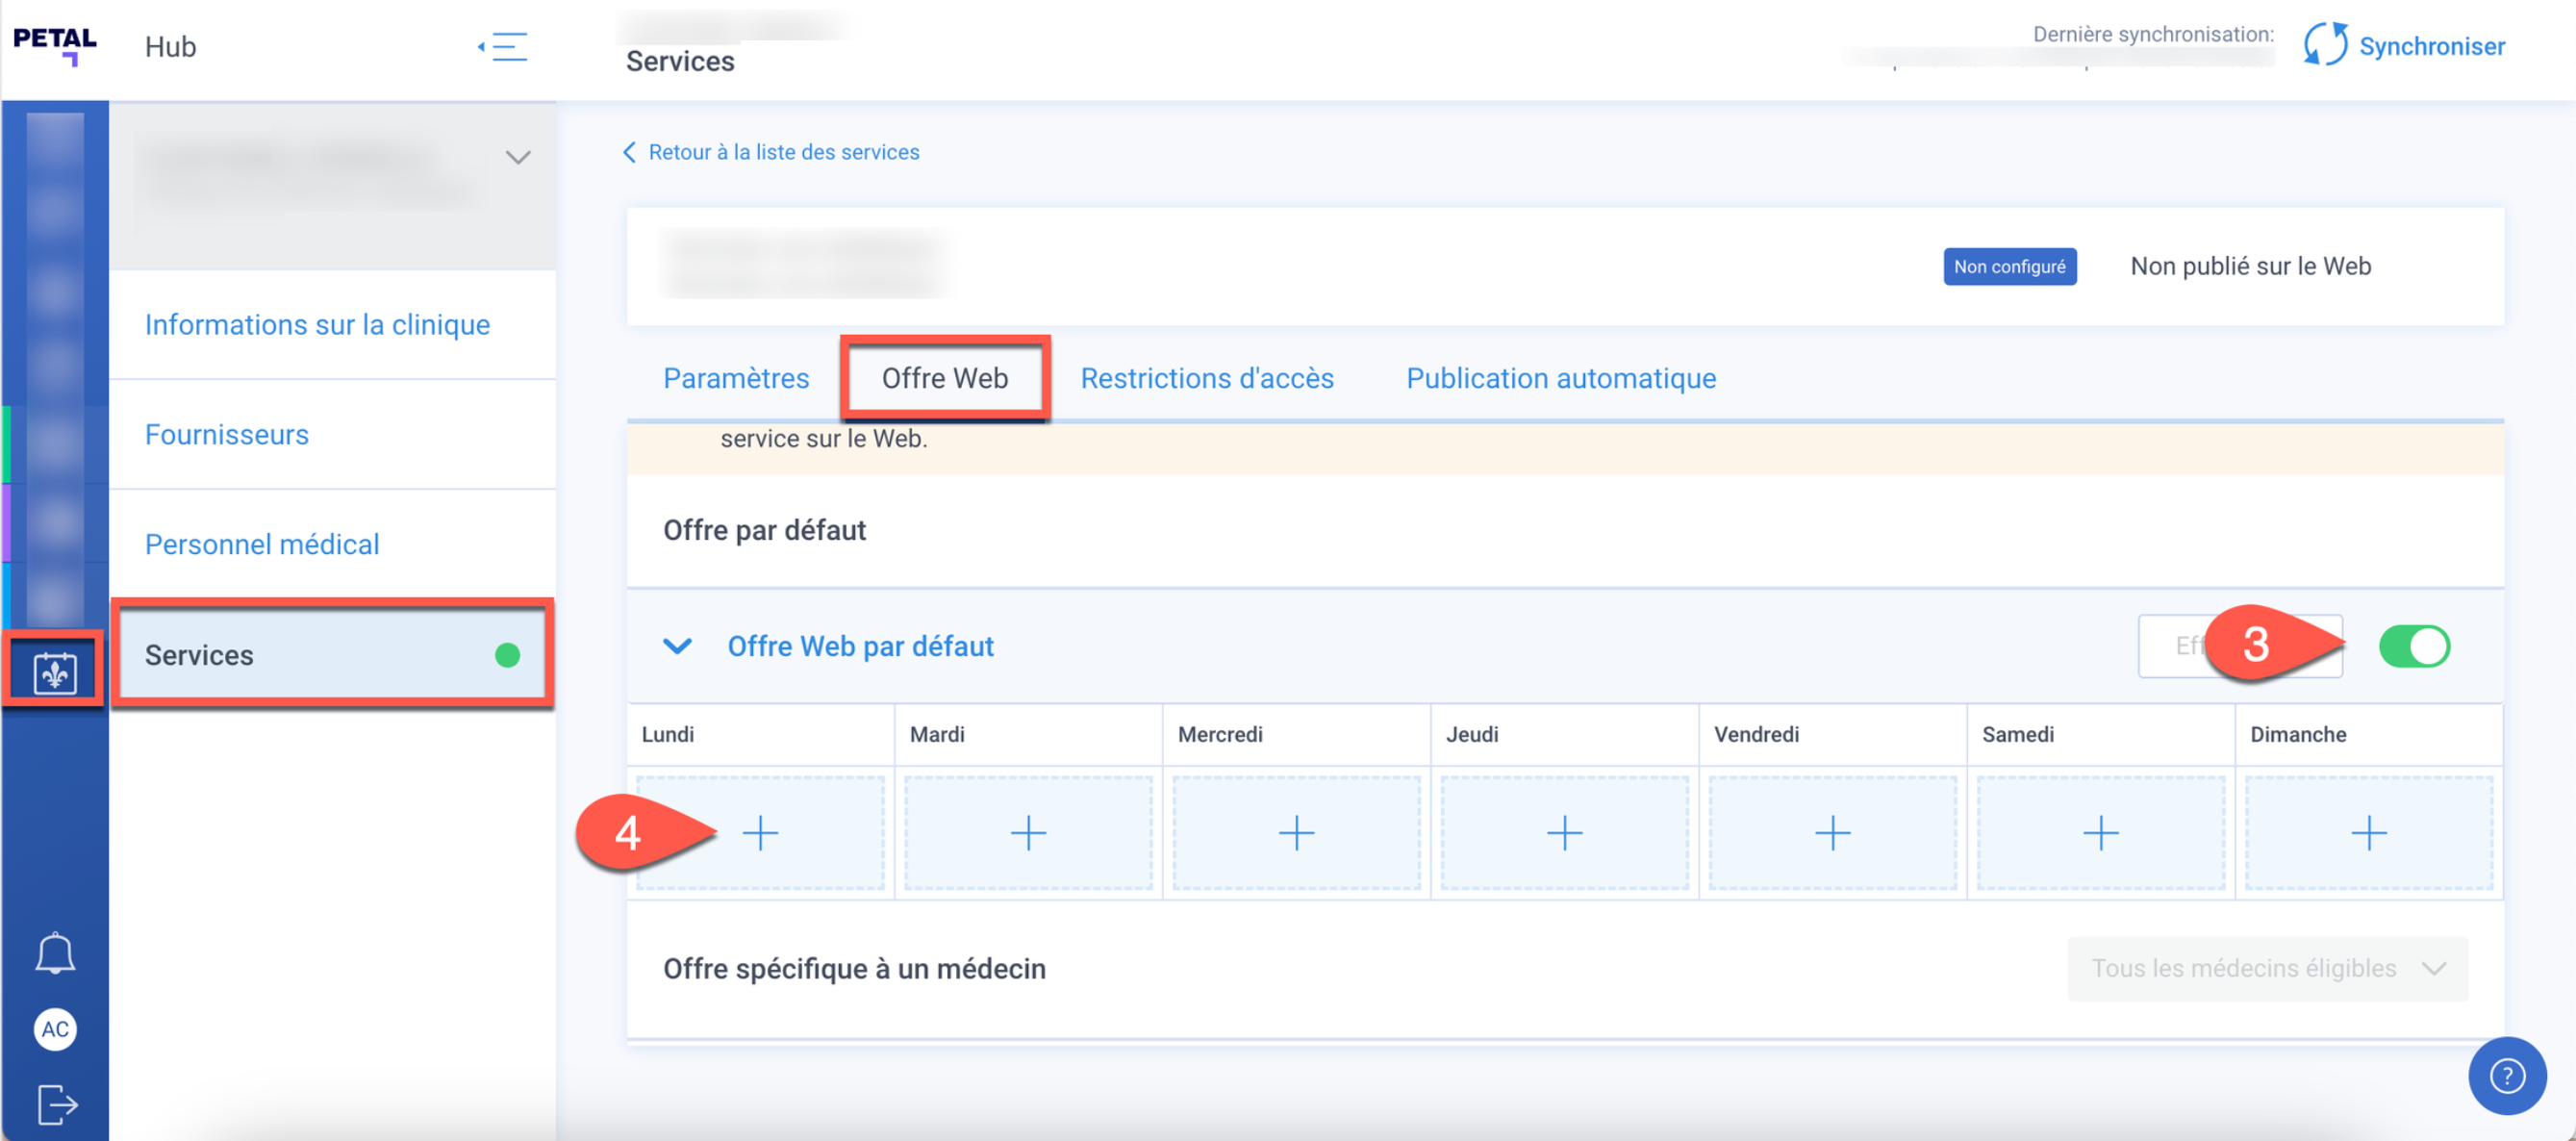Switch to the Offre Web tab
Image resolution: width=2576 pixels, height=1141 pixels.
click(x=944, y=378)
